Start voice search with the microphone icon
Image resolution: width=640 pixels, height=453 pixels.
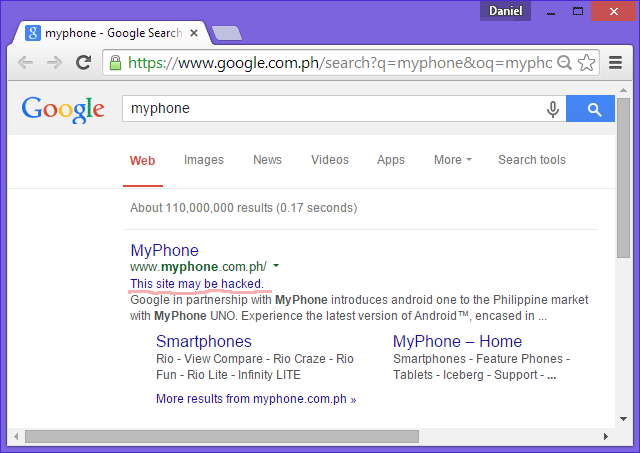tap(553, 109)
